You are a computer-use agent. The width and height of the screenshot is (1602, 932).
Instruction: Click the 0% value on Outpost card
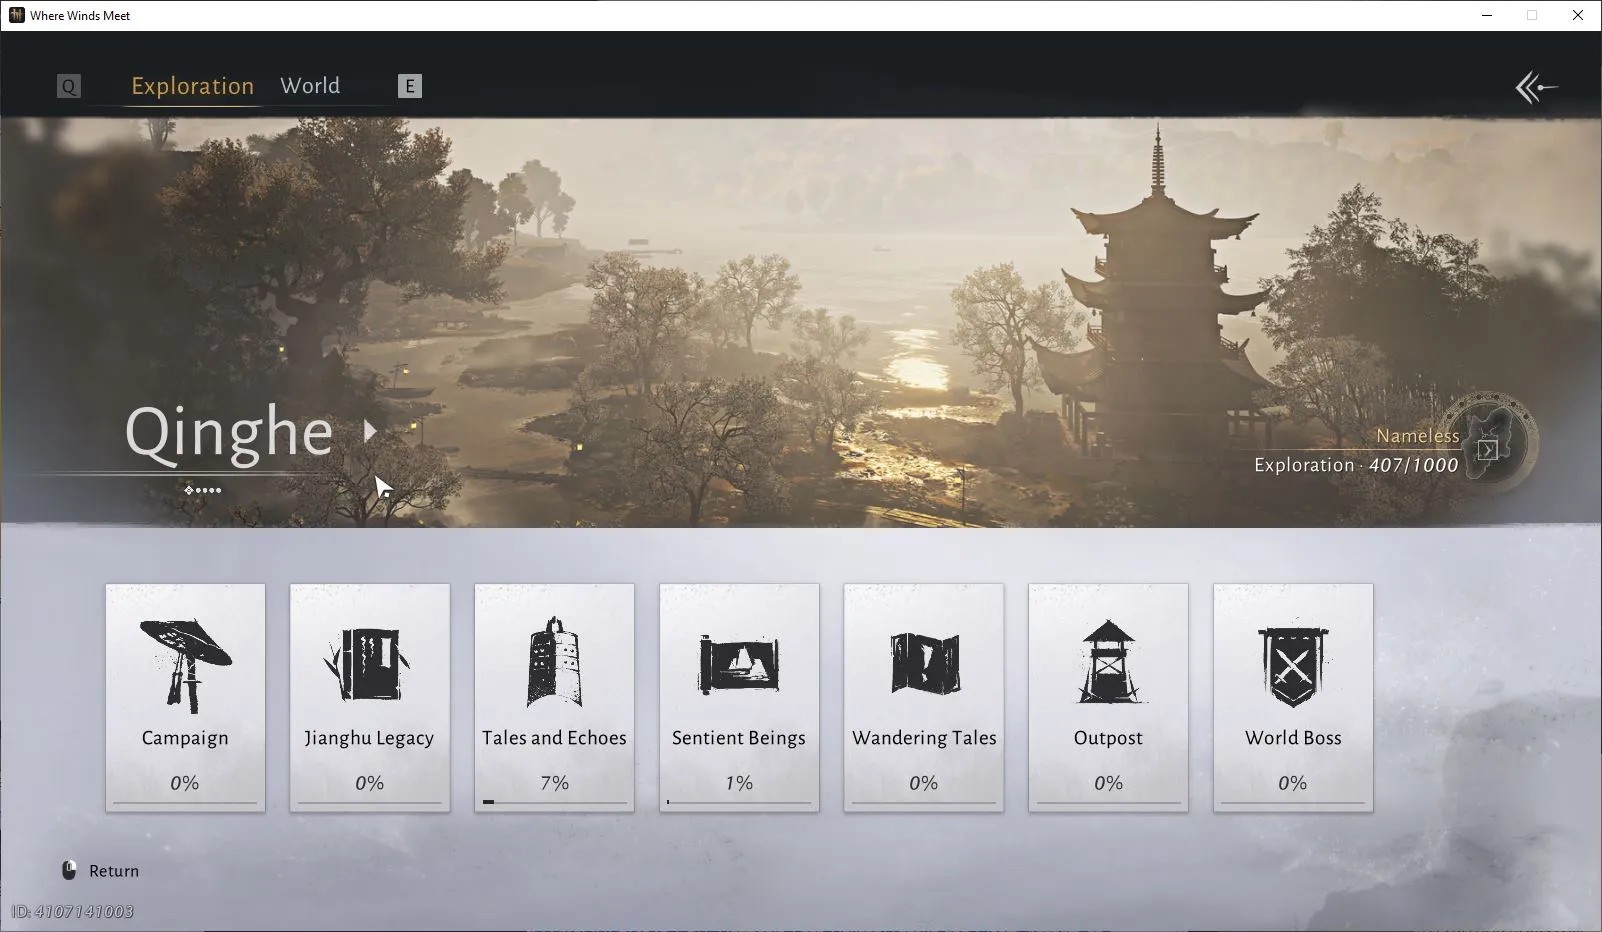(1108, 783)
